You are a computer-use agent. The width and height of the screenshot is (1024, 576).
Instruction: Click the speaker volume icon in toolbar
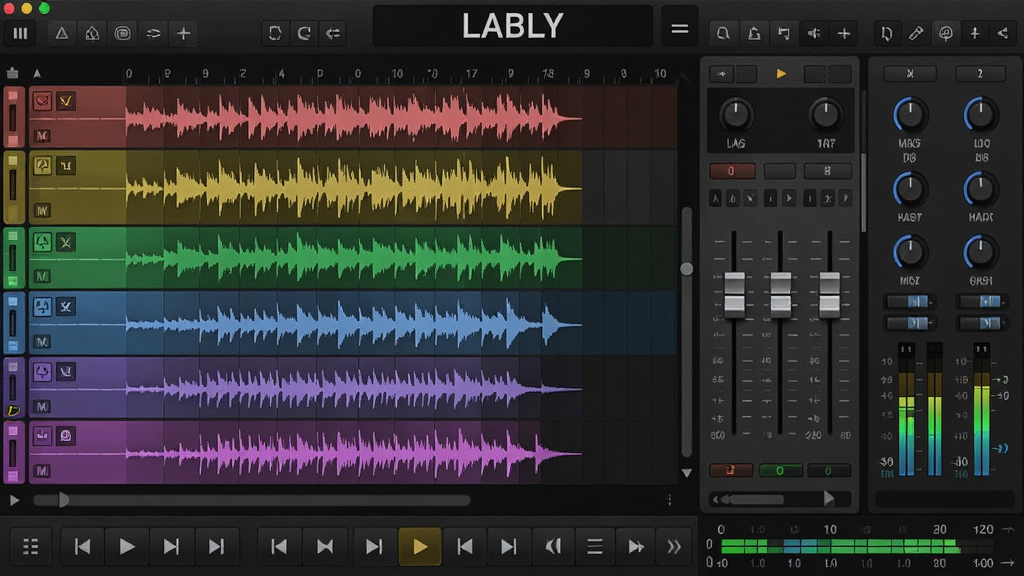(814, 33)
